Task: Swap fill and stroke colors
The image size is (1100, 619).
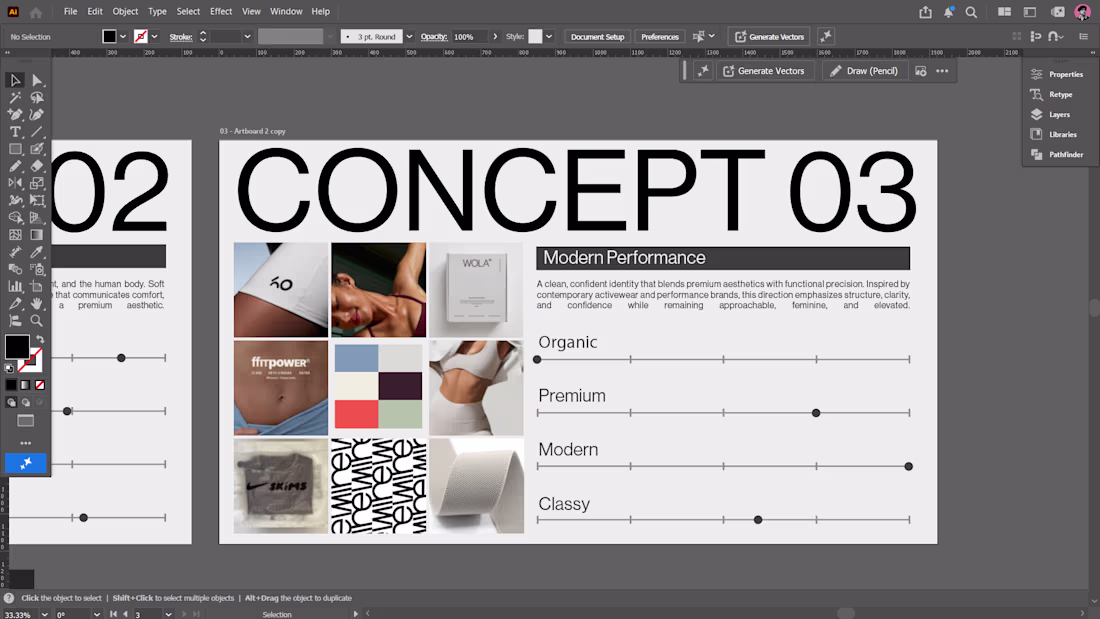Action: [x=40, y=340]
